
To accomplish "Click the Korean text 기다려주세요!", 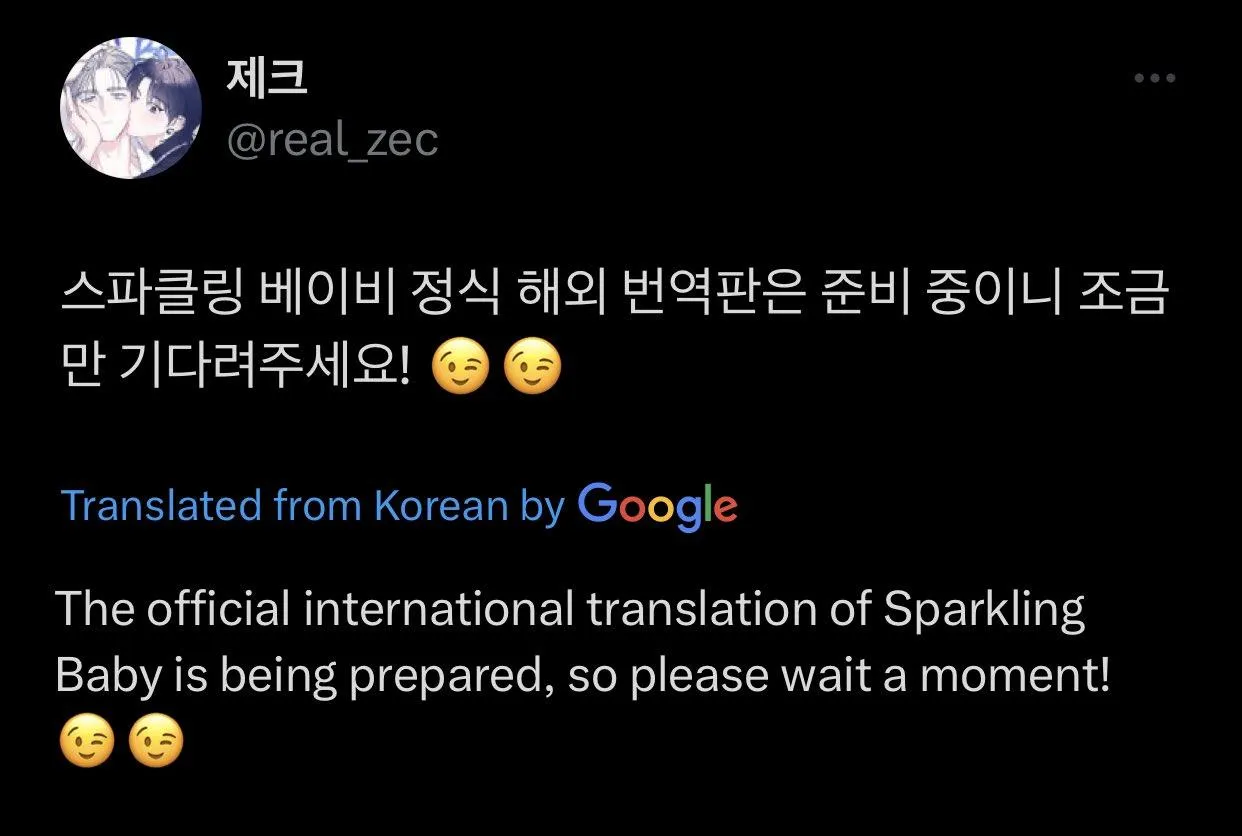I will (264, 370).
